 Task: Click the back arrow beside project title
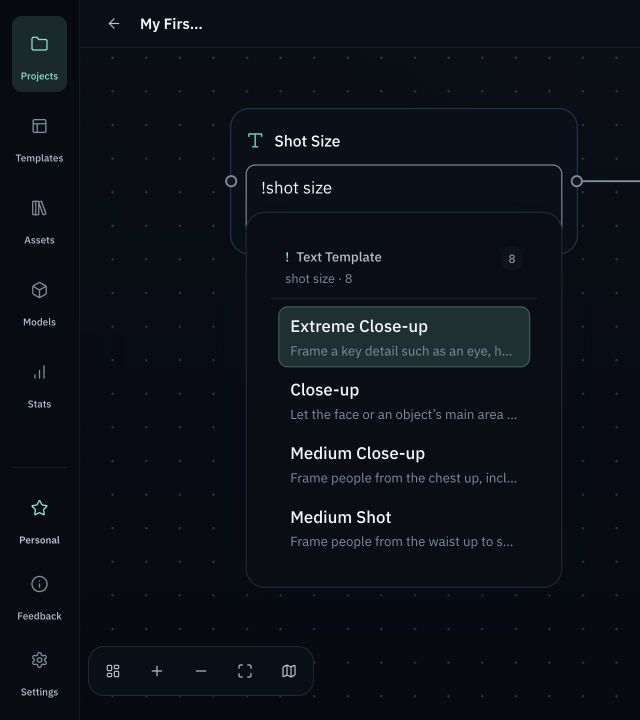tap(114, 23)
